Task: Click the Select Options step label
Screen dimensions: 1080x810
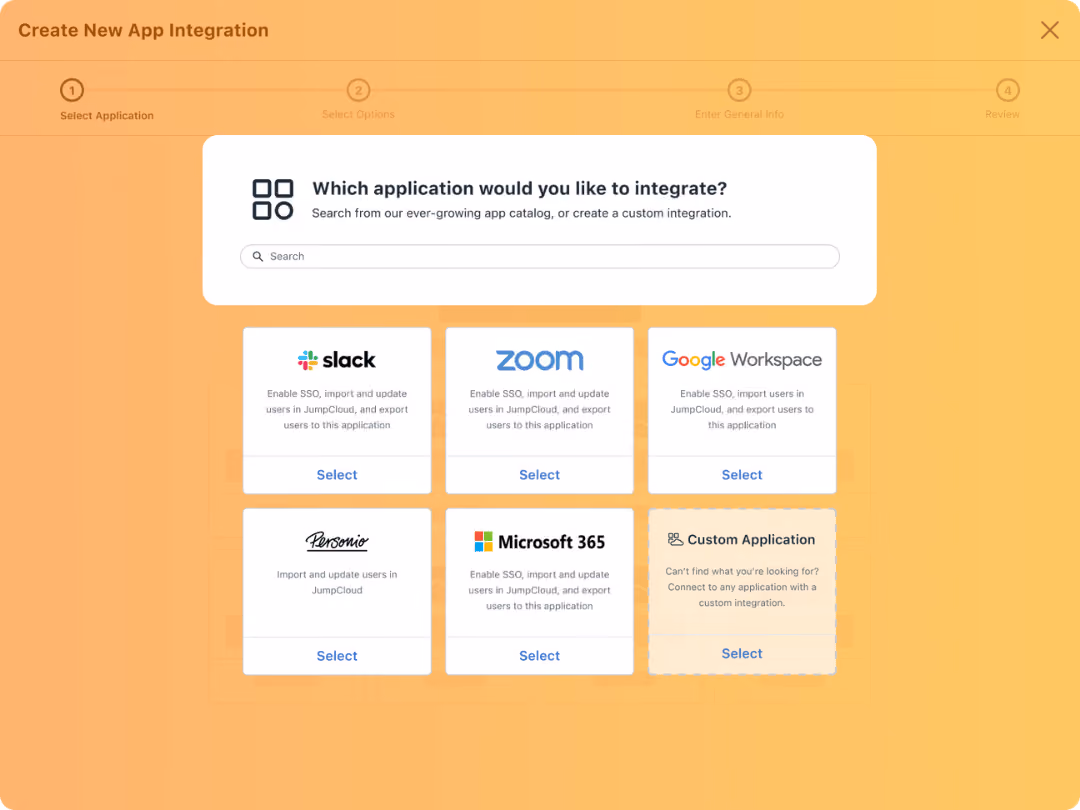Action: pos(358,114)
